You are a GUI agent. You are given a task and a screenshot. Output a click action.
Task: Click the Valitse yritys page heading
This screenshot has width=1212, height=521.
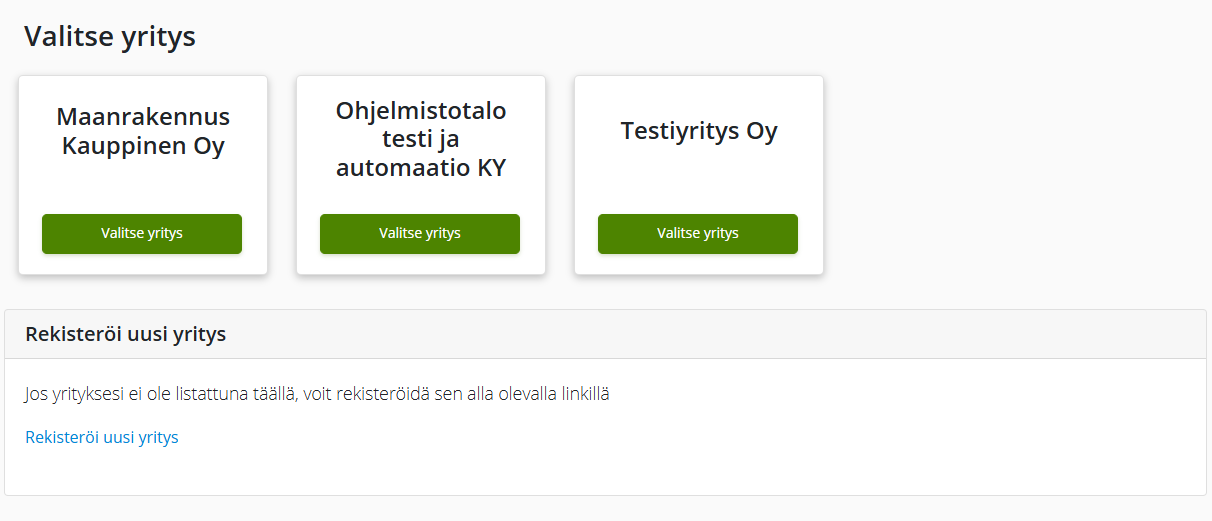click(110, 37)
